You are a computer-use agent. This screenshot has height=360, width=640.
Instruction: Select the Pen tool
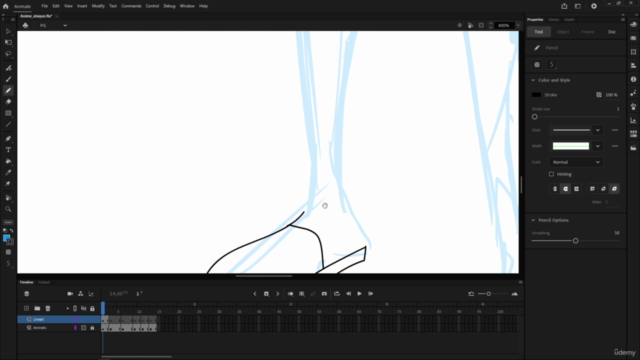coord(8,139)
